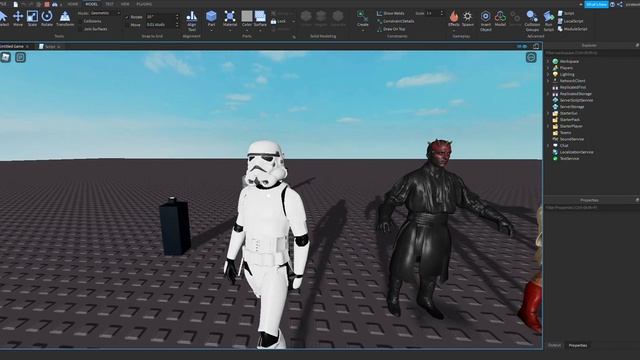Open the Effects flame icon
The width and height of the screenshot is (640, 360).
coord(454,18)
